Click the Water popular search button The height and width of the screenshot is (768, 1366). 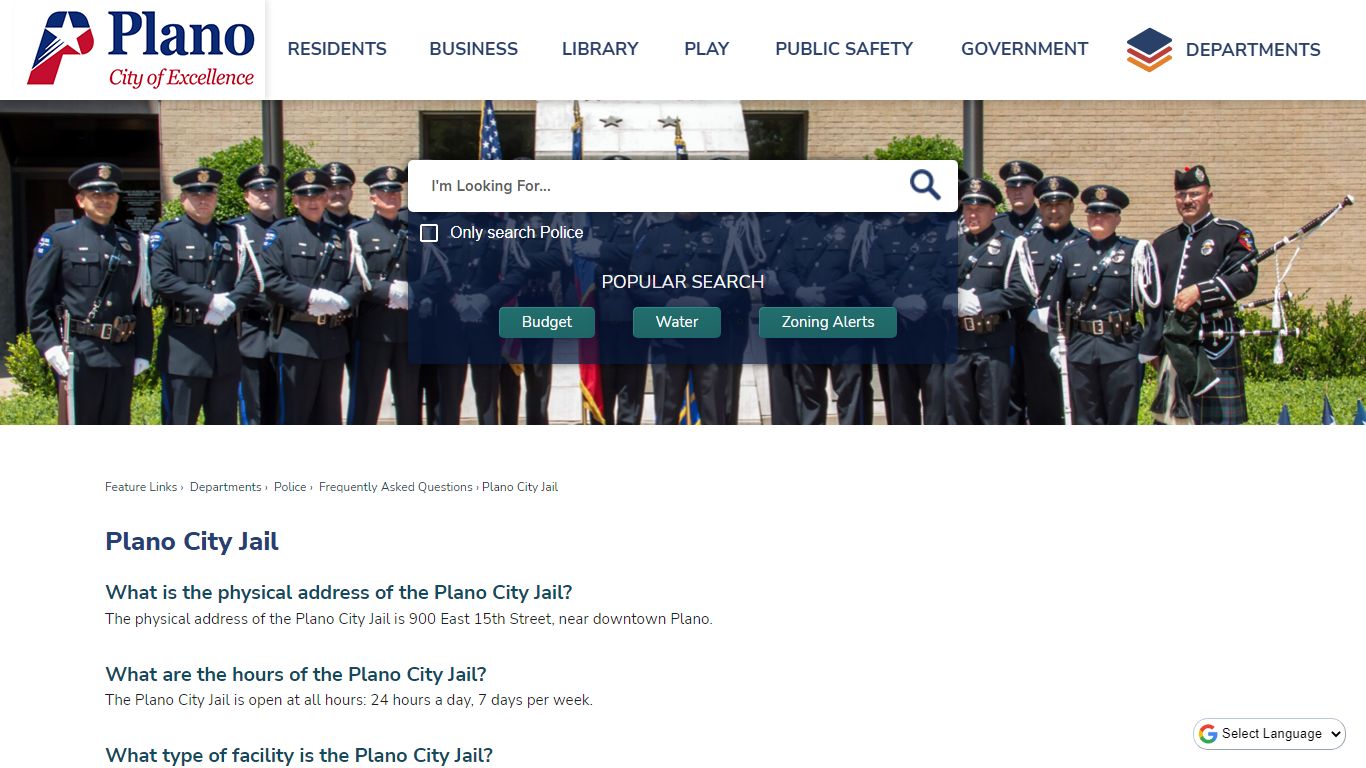click(x=677, y=322)
